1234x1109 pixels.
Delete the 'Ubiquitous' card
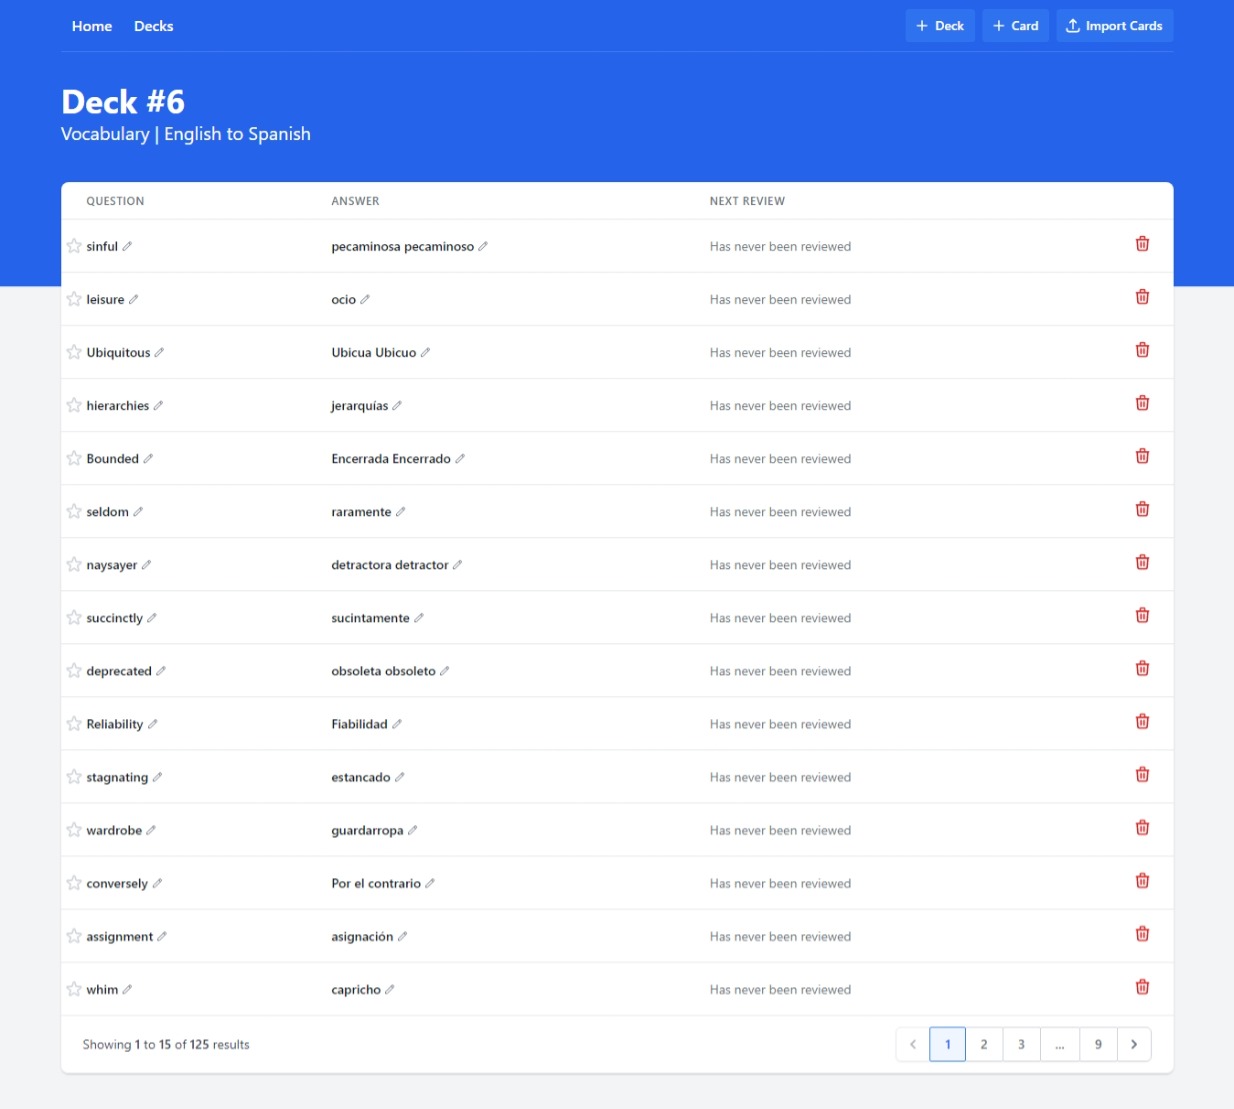[1142, 350]
